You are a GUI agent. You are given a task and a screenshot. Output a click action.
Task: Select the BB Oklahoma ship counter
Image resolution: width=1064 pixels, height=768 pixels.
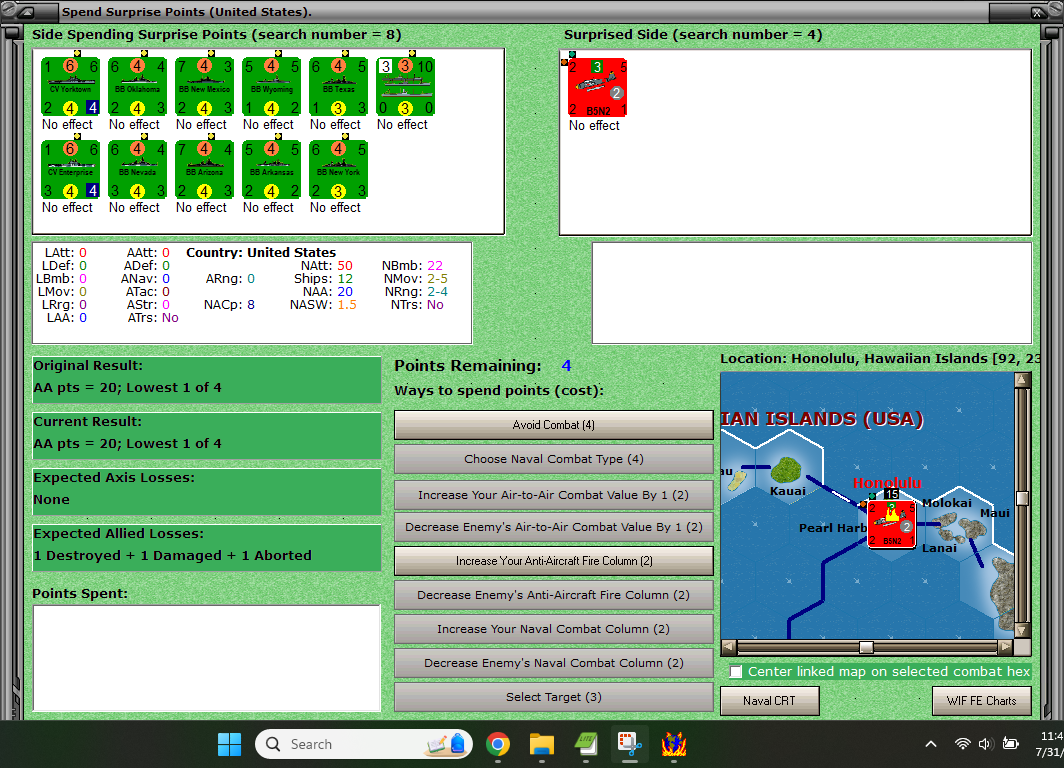[x=138, y=87]
